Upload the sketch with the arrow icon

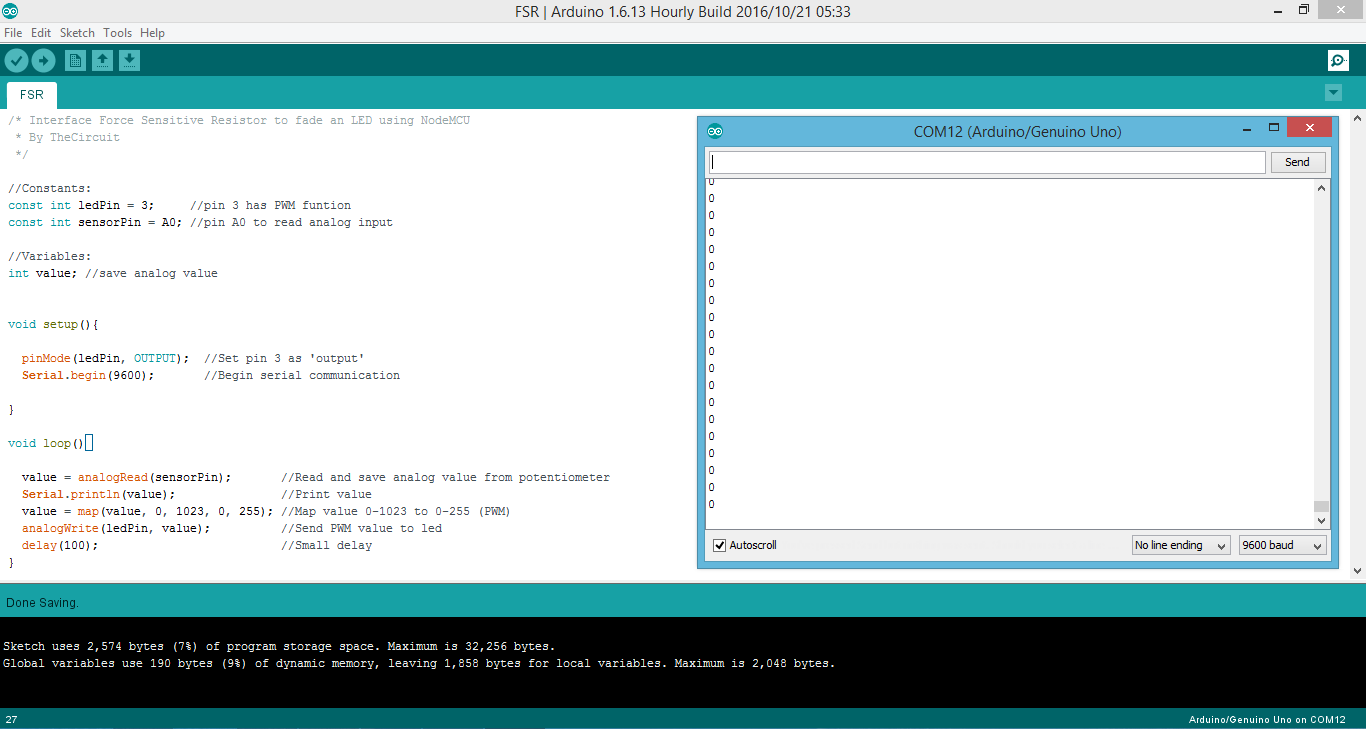43,60
